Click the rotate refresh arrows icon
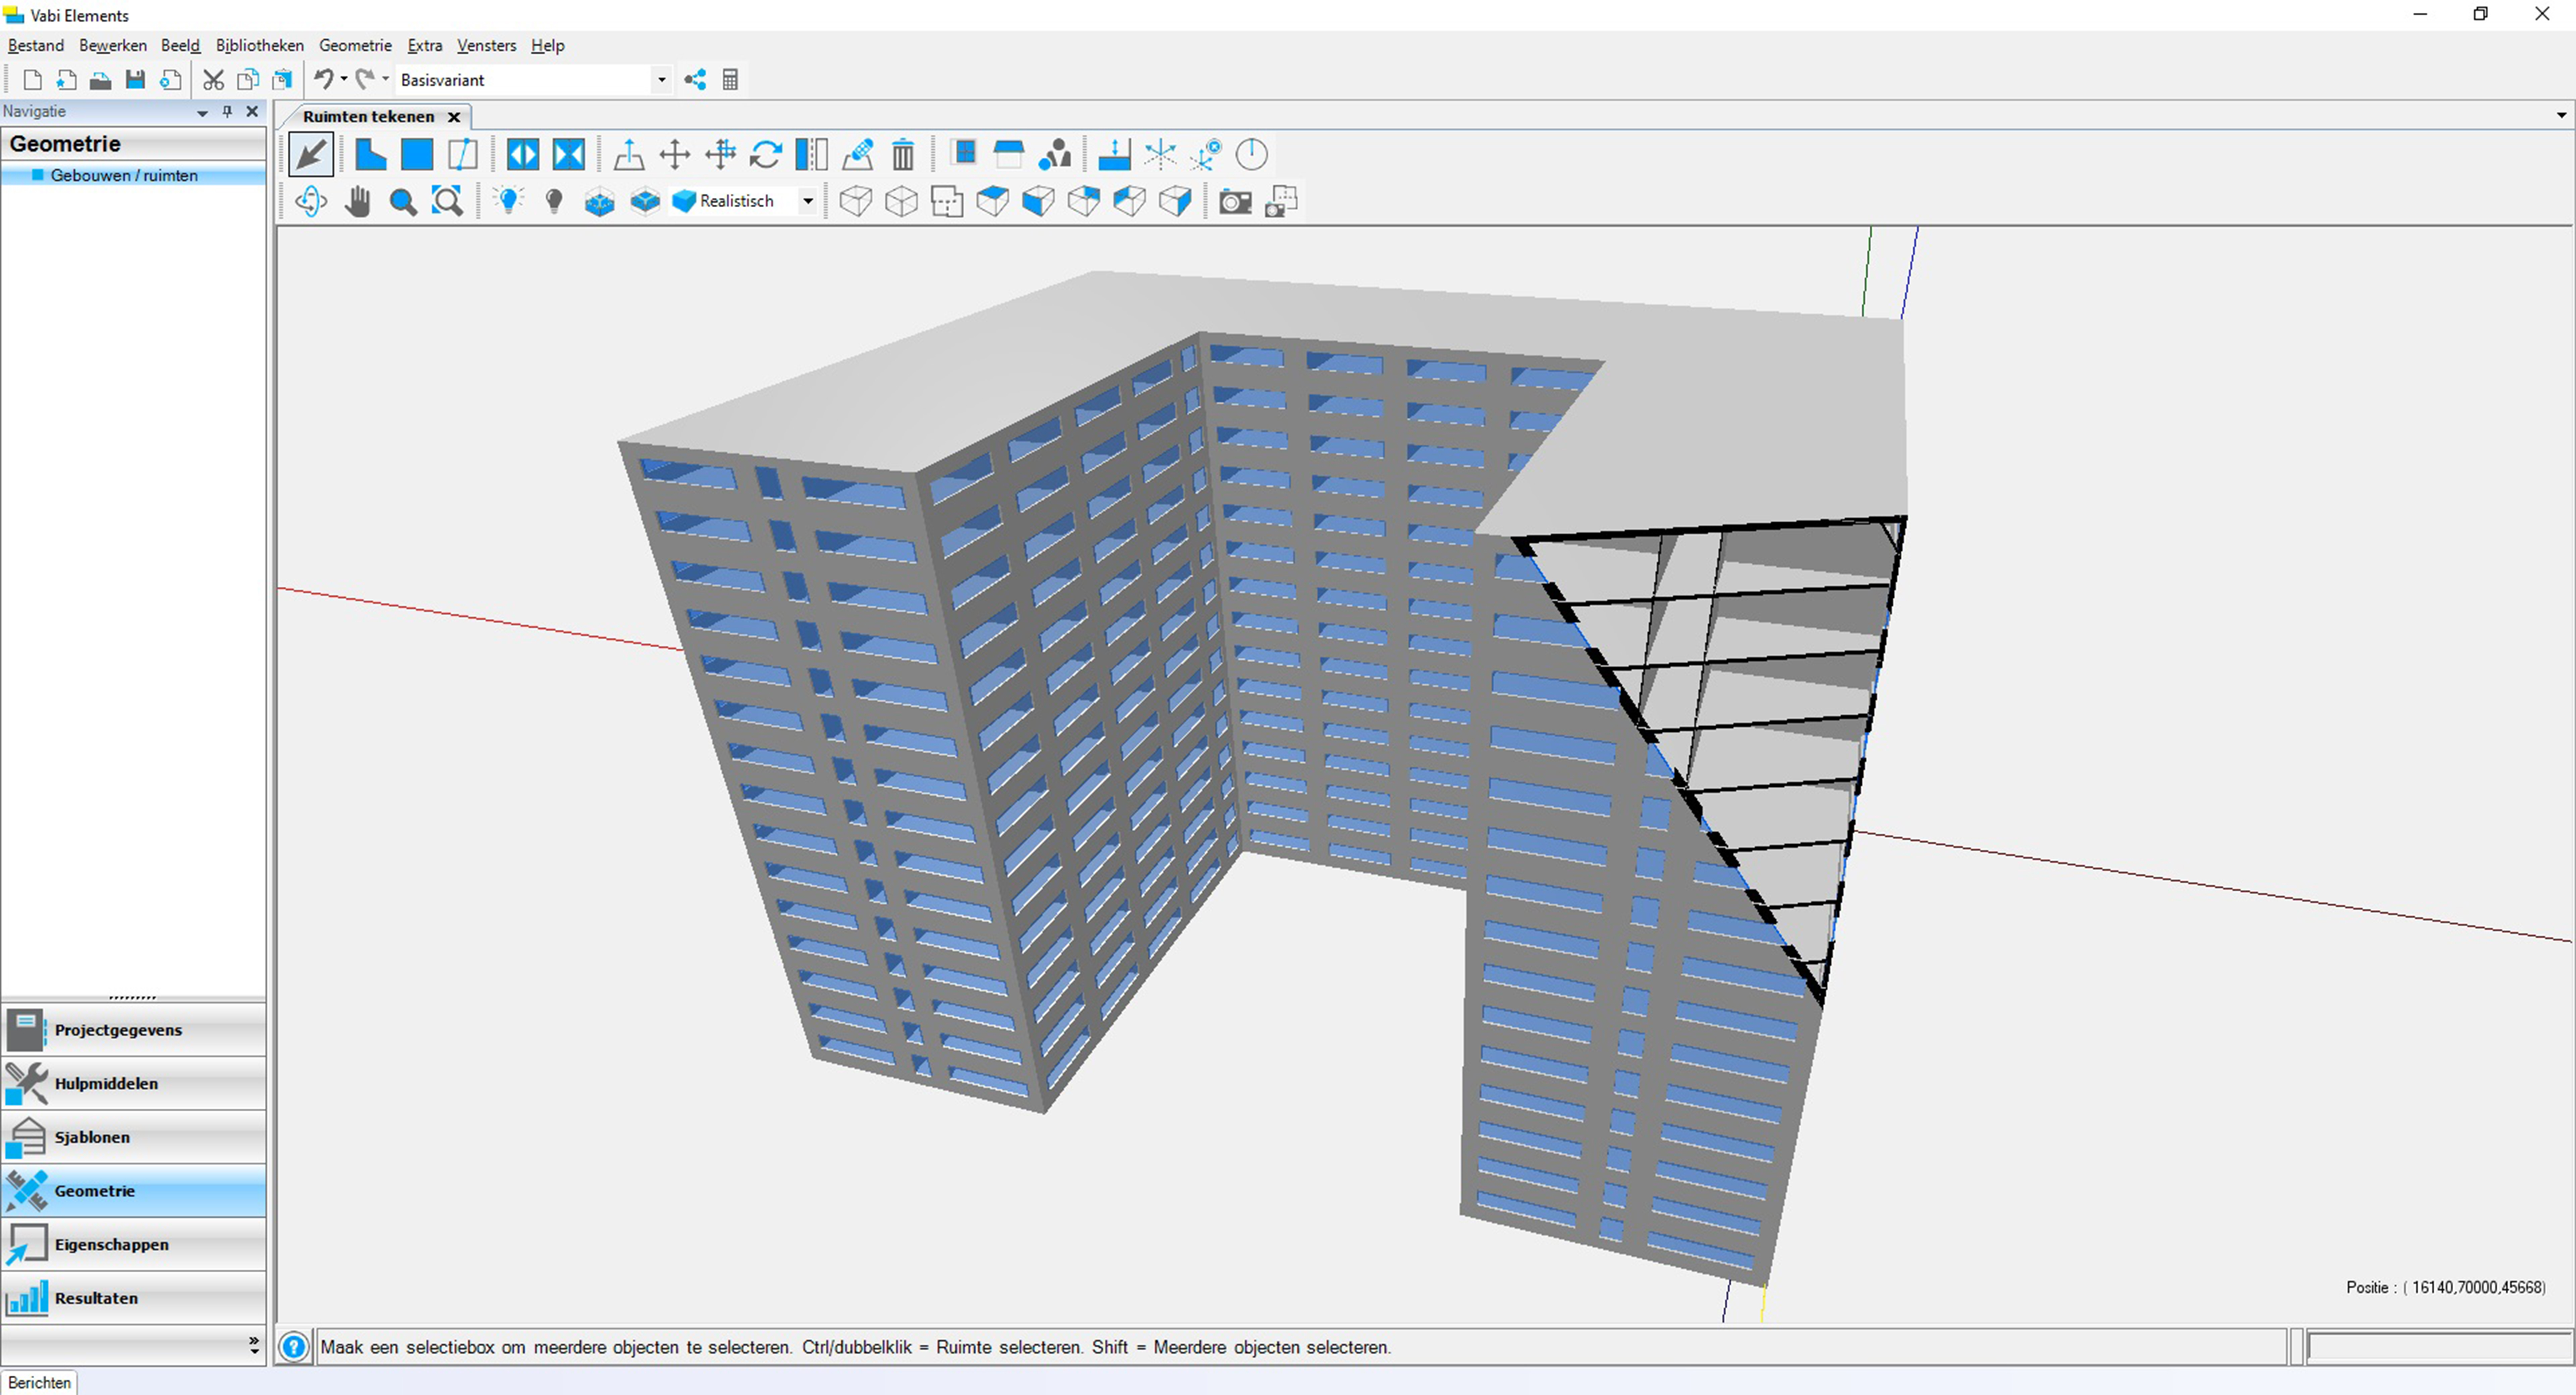This screenshot has width=2576, height=1395. 766,155
